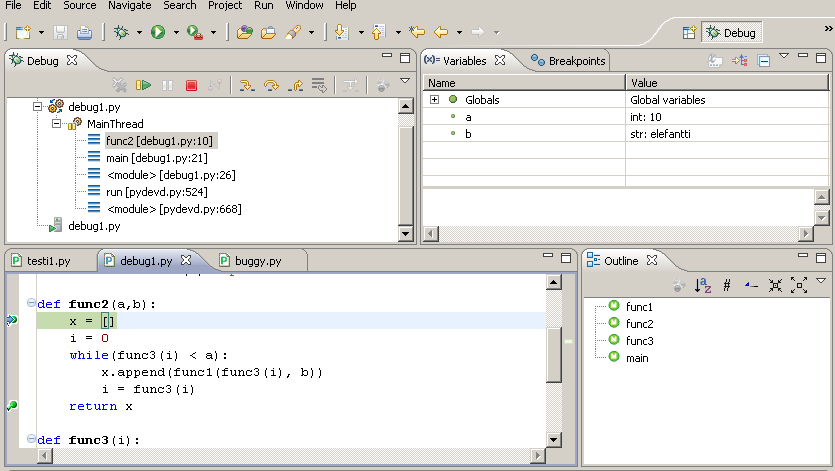Click the Open Perspective icon

click(x=689, y=33)
